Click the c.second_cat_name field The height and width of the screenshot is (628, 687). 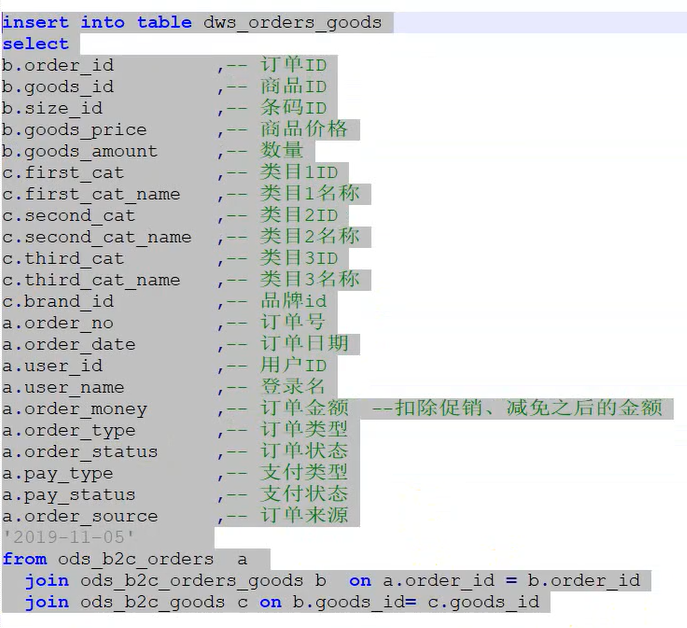[97, 238]
